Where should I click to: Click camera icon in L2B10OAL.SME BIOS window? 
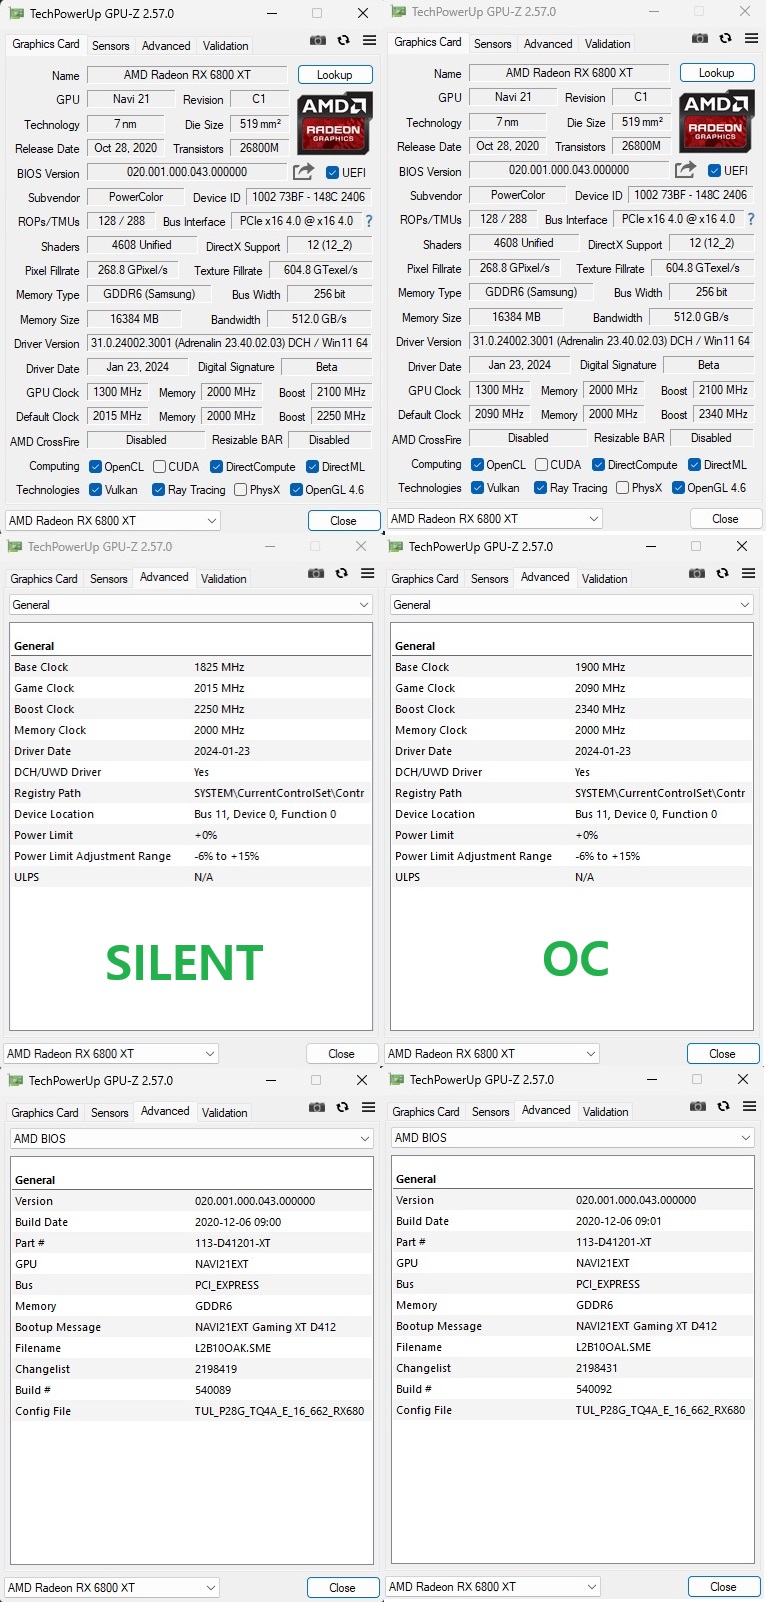click(x=698, y=1106)
